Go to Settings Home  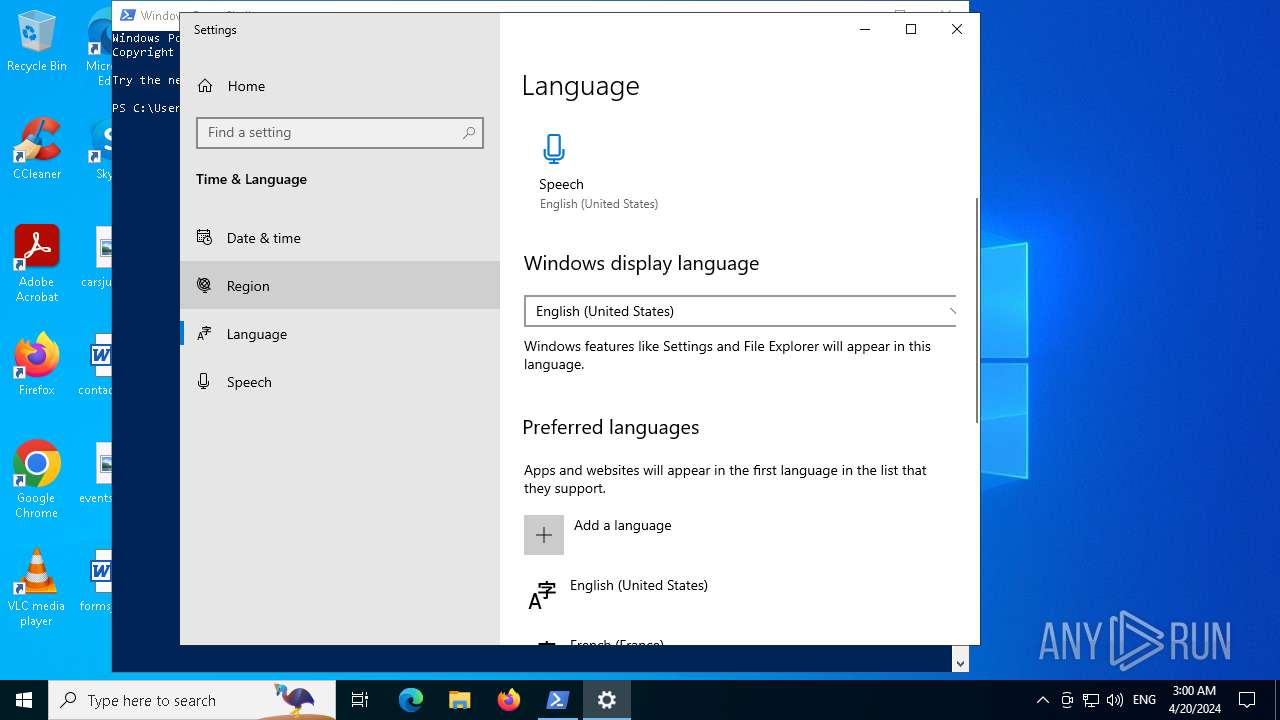click(x=340, y=86)
